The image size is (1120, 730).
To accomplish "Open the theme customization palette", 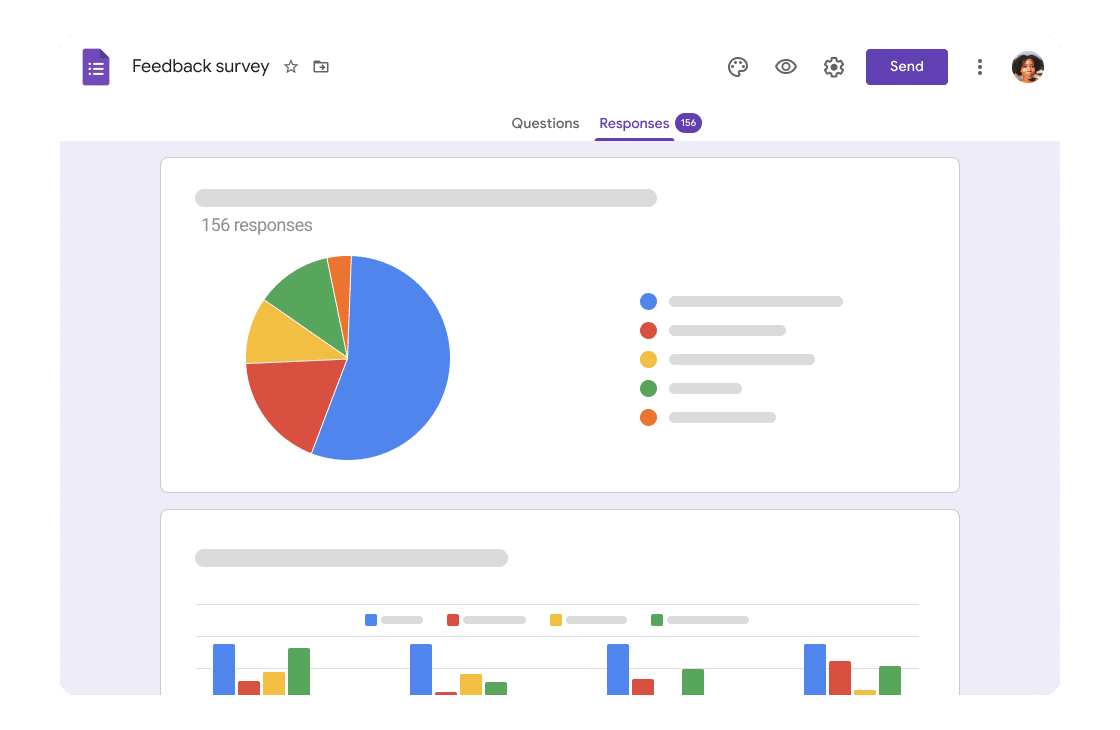I will pos(738,67).
